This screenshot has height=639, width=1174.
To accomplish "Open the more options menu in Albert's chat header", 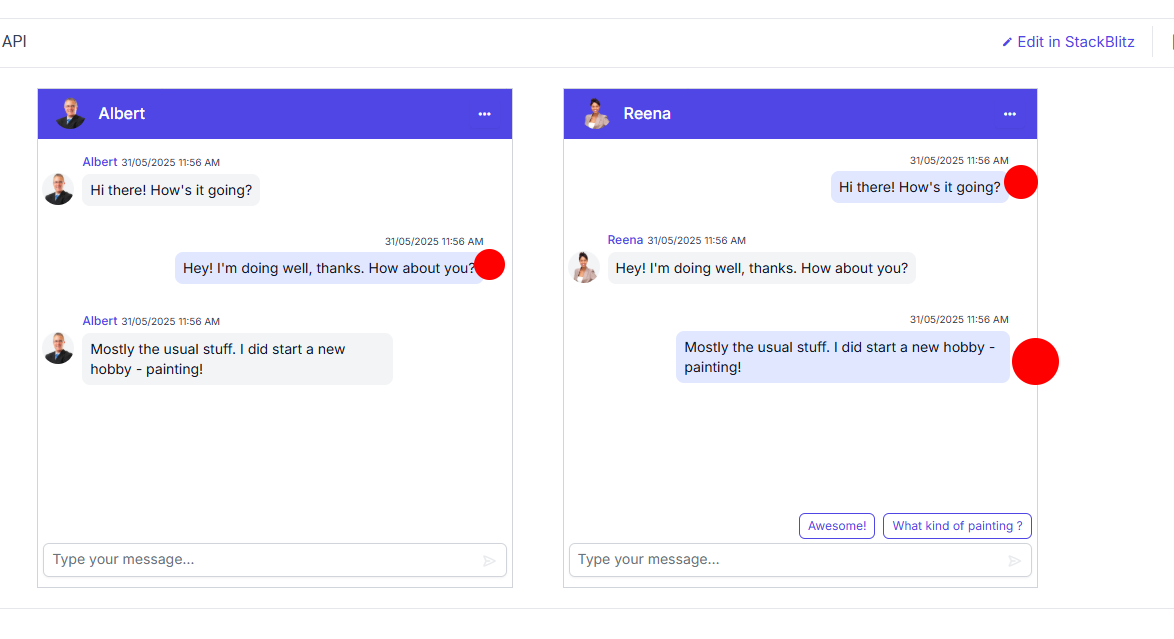I will point(484,114).
